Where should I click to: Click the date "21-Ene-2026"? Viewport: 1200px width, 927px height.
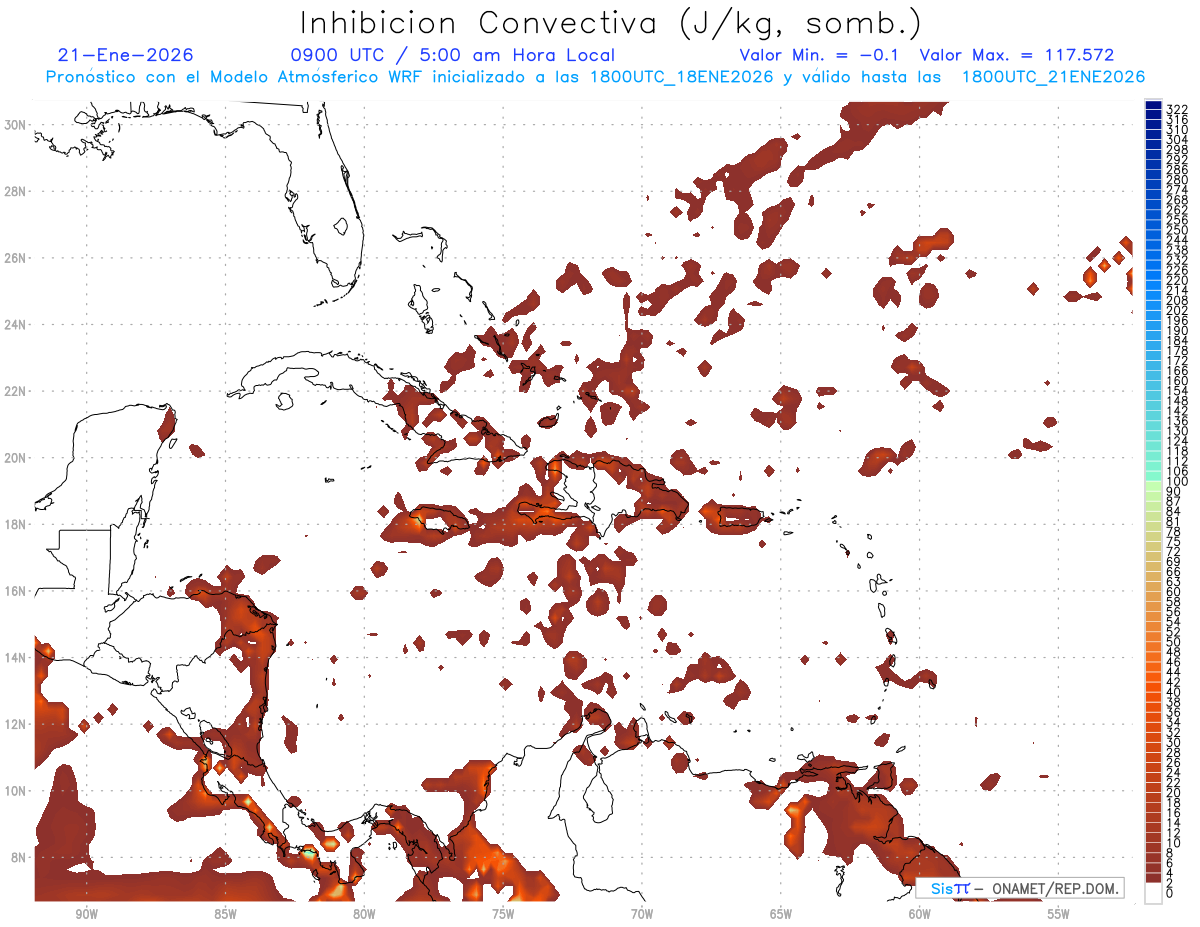[x=126, y=55]
